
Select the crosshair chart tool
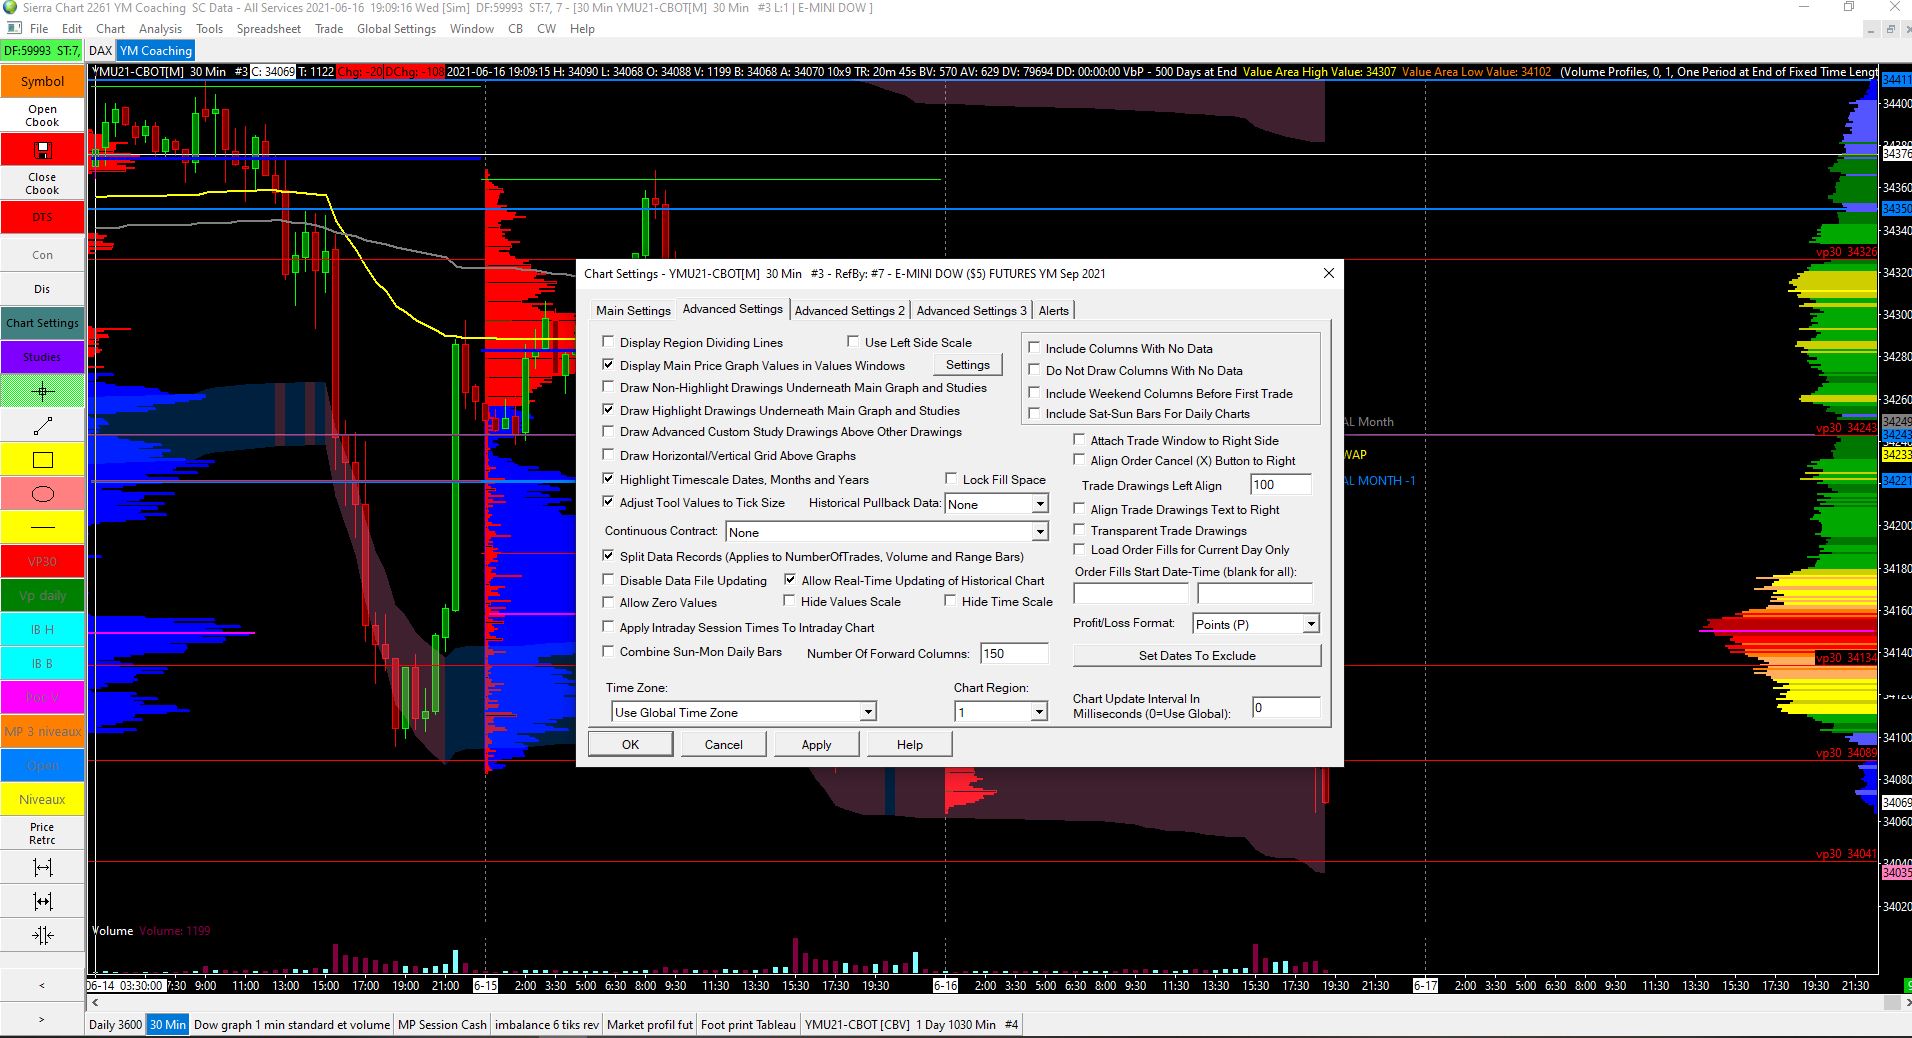tap(42, 391)
